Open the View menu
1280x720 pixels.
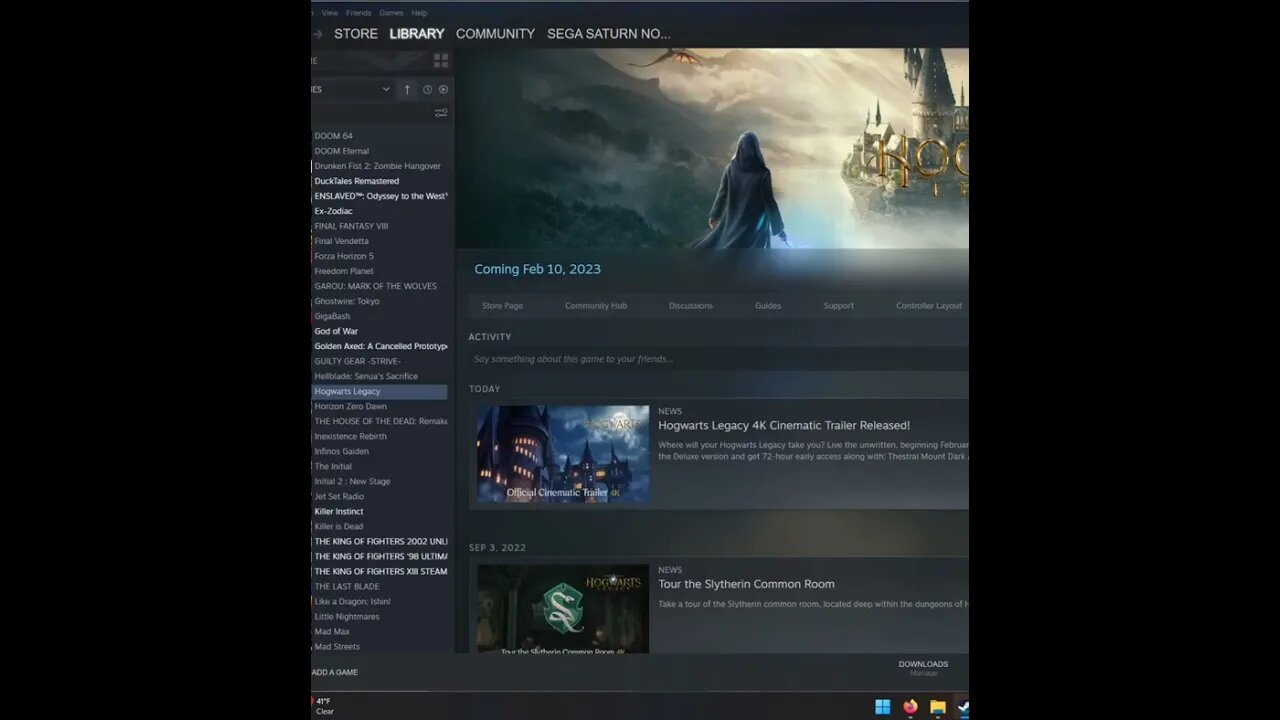(x=330, y=13)
